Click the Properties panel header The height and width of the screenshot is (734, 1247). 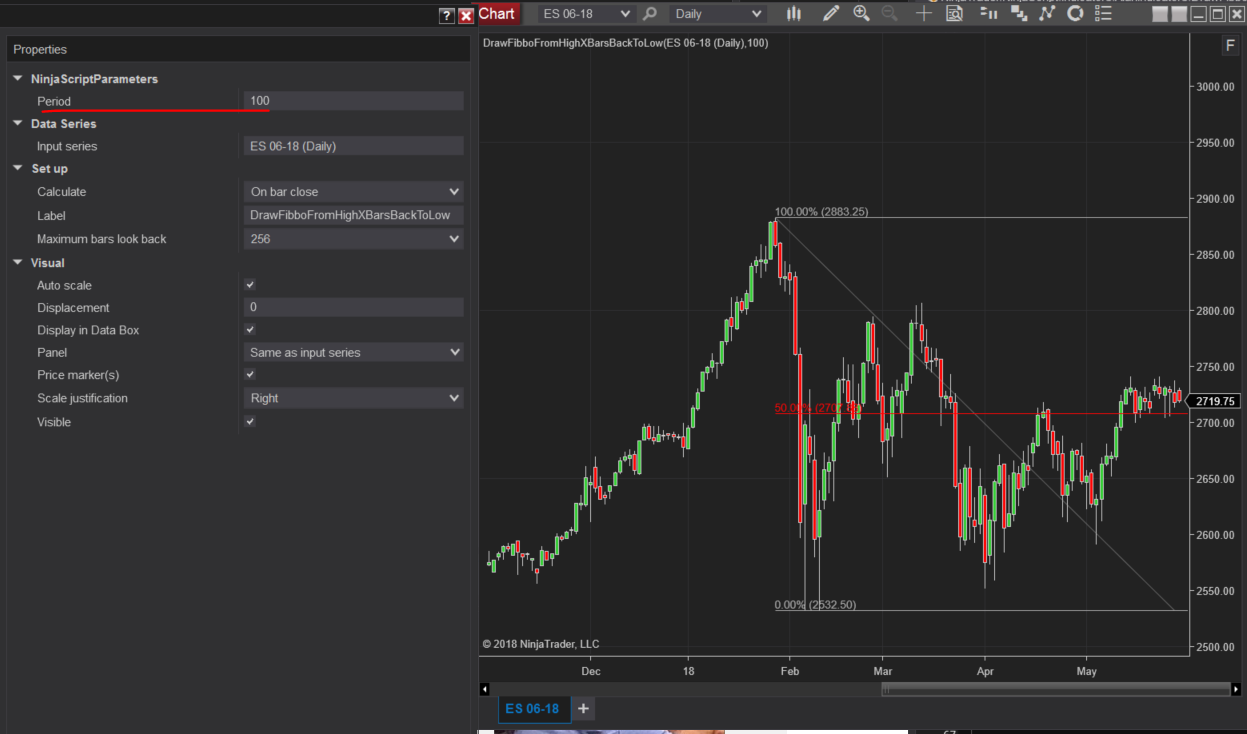click(x=238, y=49)
